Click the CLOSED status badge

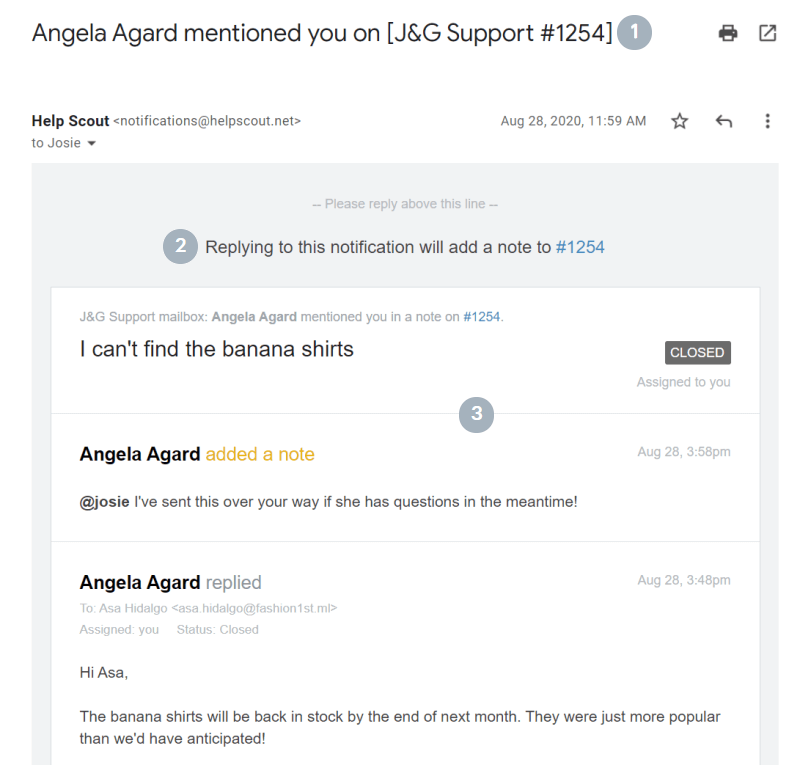point(697,352)
